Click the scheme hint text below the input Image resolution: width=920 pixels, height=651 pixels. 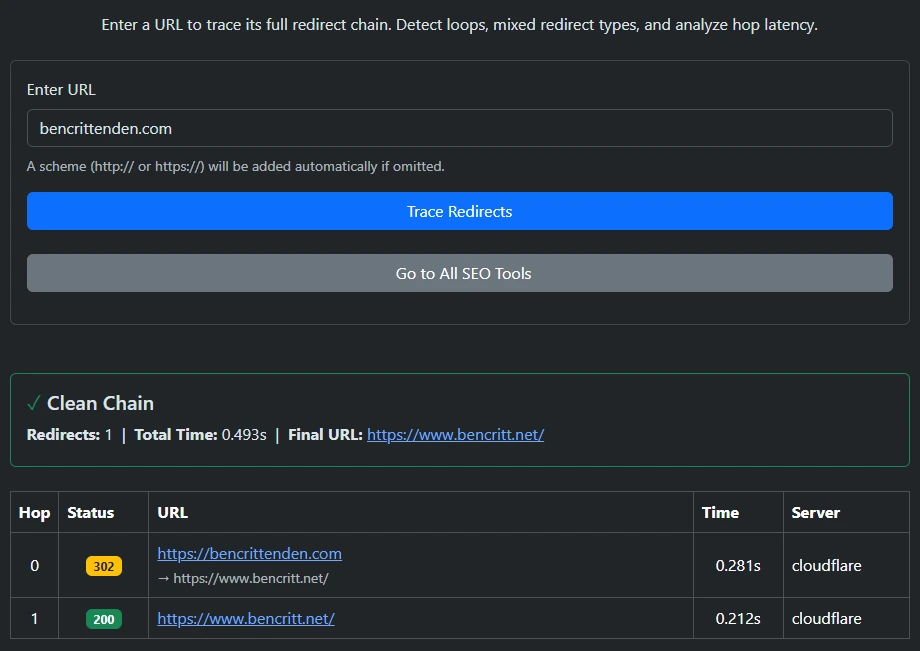pyautogui.click(x=212, y=166)
